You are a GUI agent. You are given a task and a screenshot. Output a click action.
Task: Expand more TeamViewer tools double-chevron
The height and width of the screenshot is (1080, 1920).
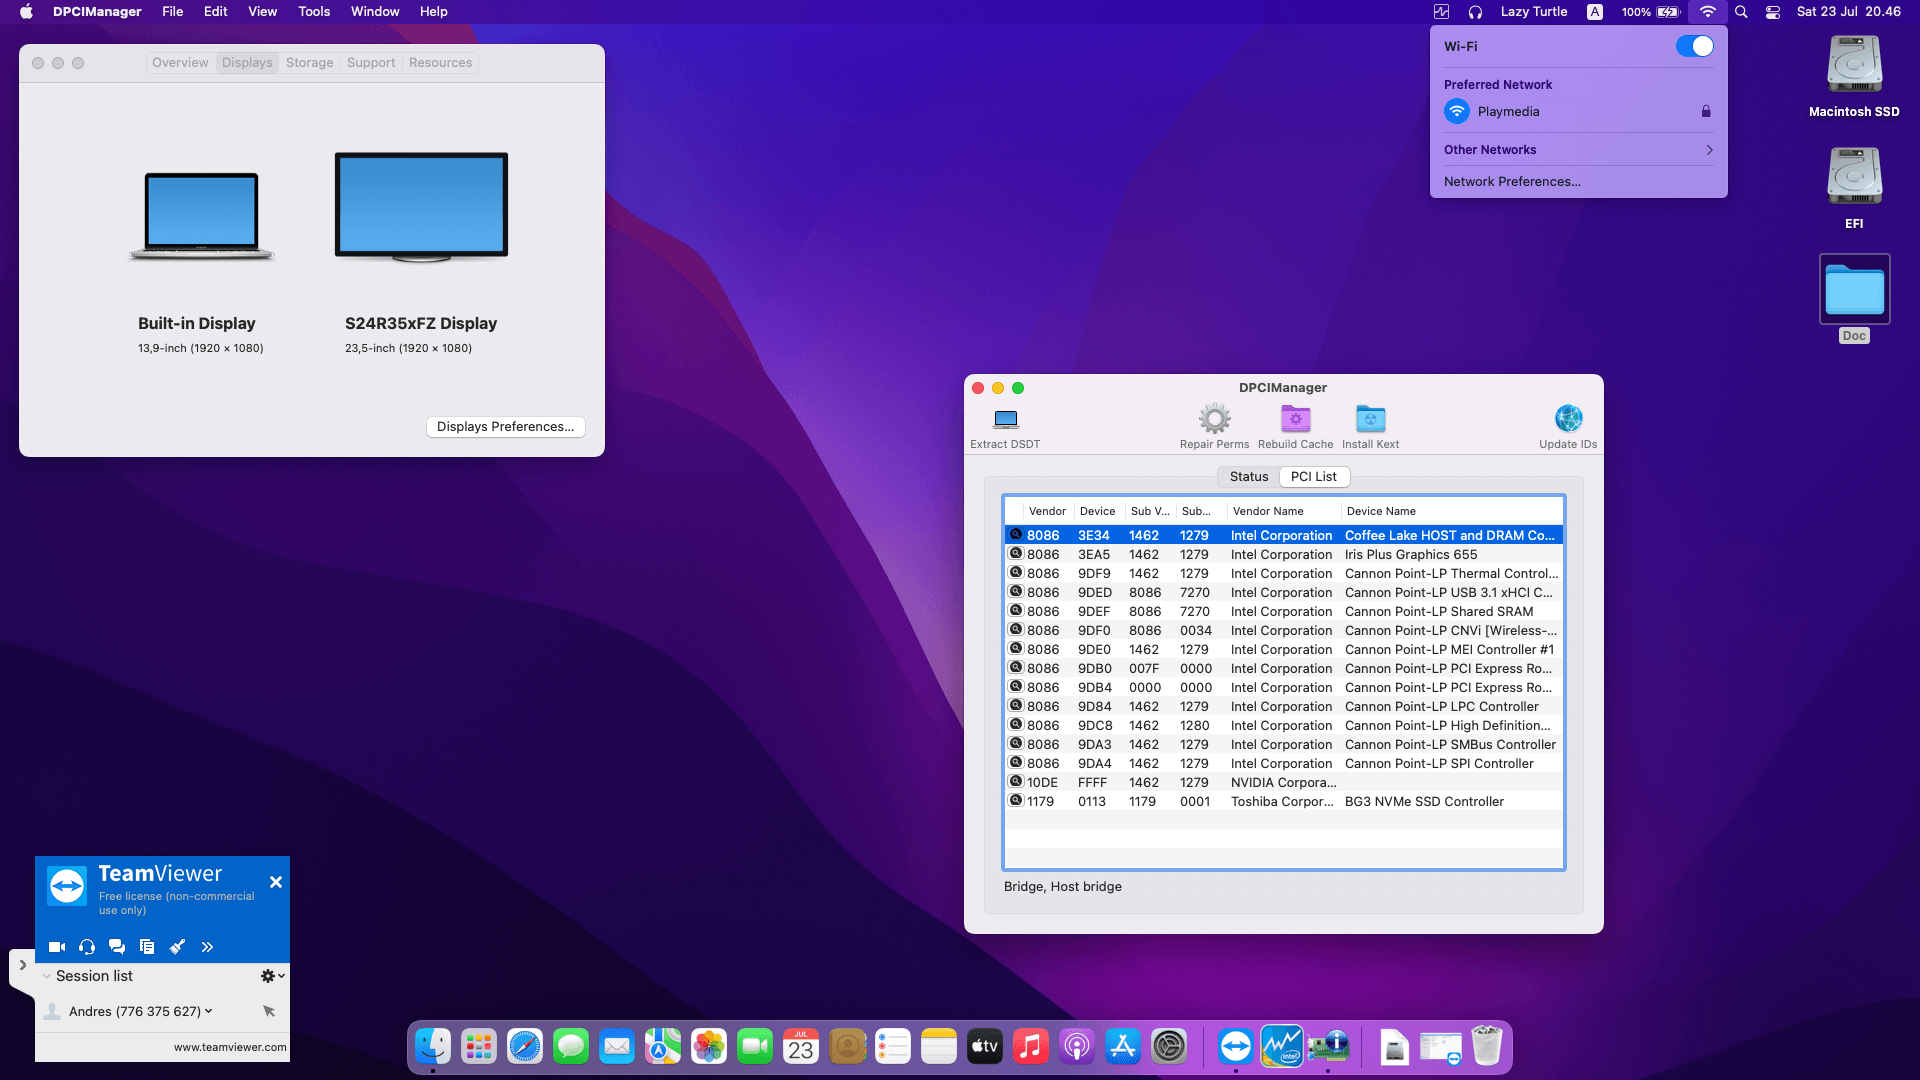coord(207,947)
